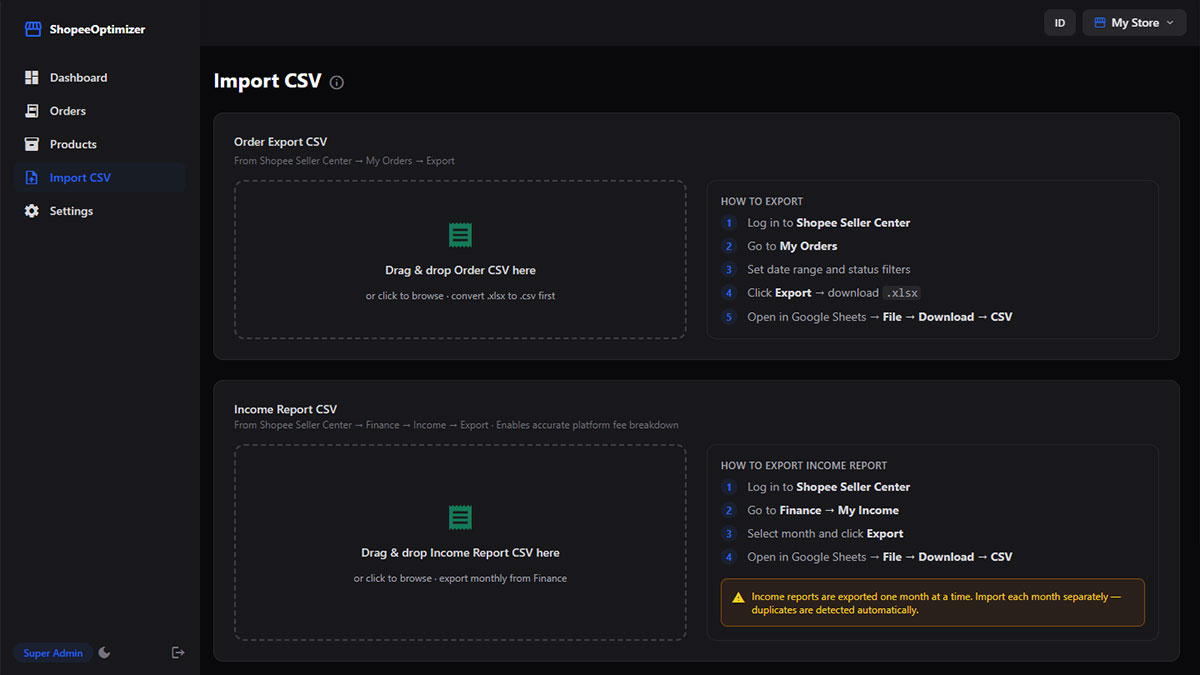This screenshot has height=675, width=1200.
Task: Click the 'Income Report CSV' heading
Action: point(285,409)
